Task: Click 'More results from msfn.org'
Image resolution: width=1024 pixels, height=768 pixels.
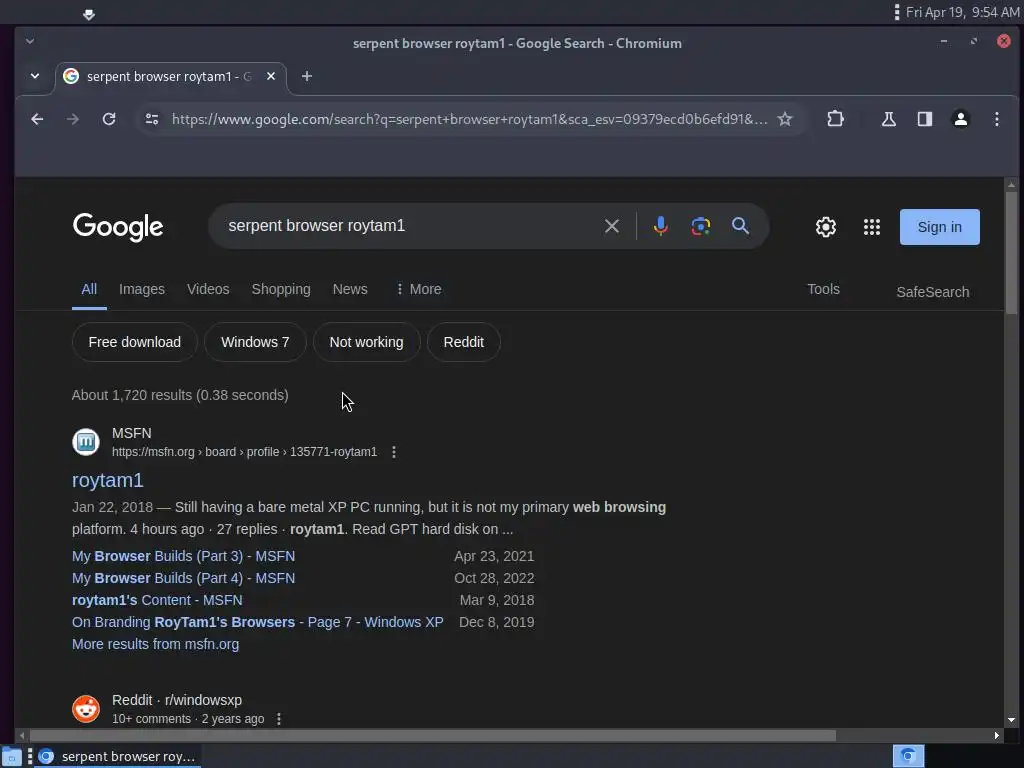Action: [x=155, y=644]
